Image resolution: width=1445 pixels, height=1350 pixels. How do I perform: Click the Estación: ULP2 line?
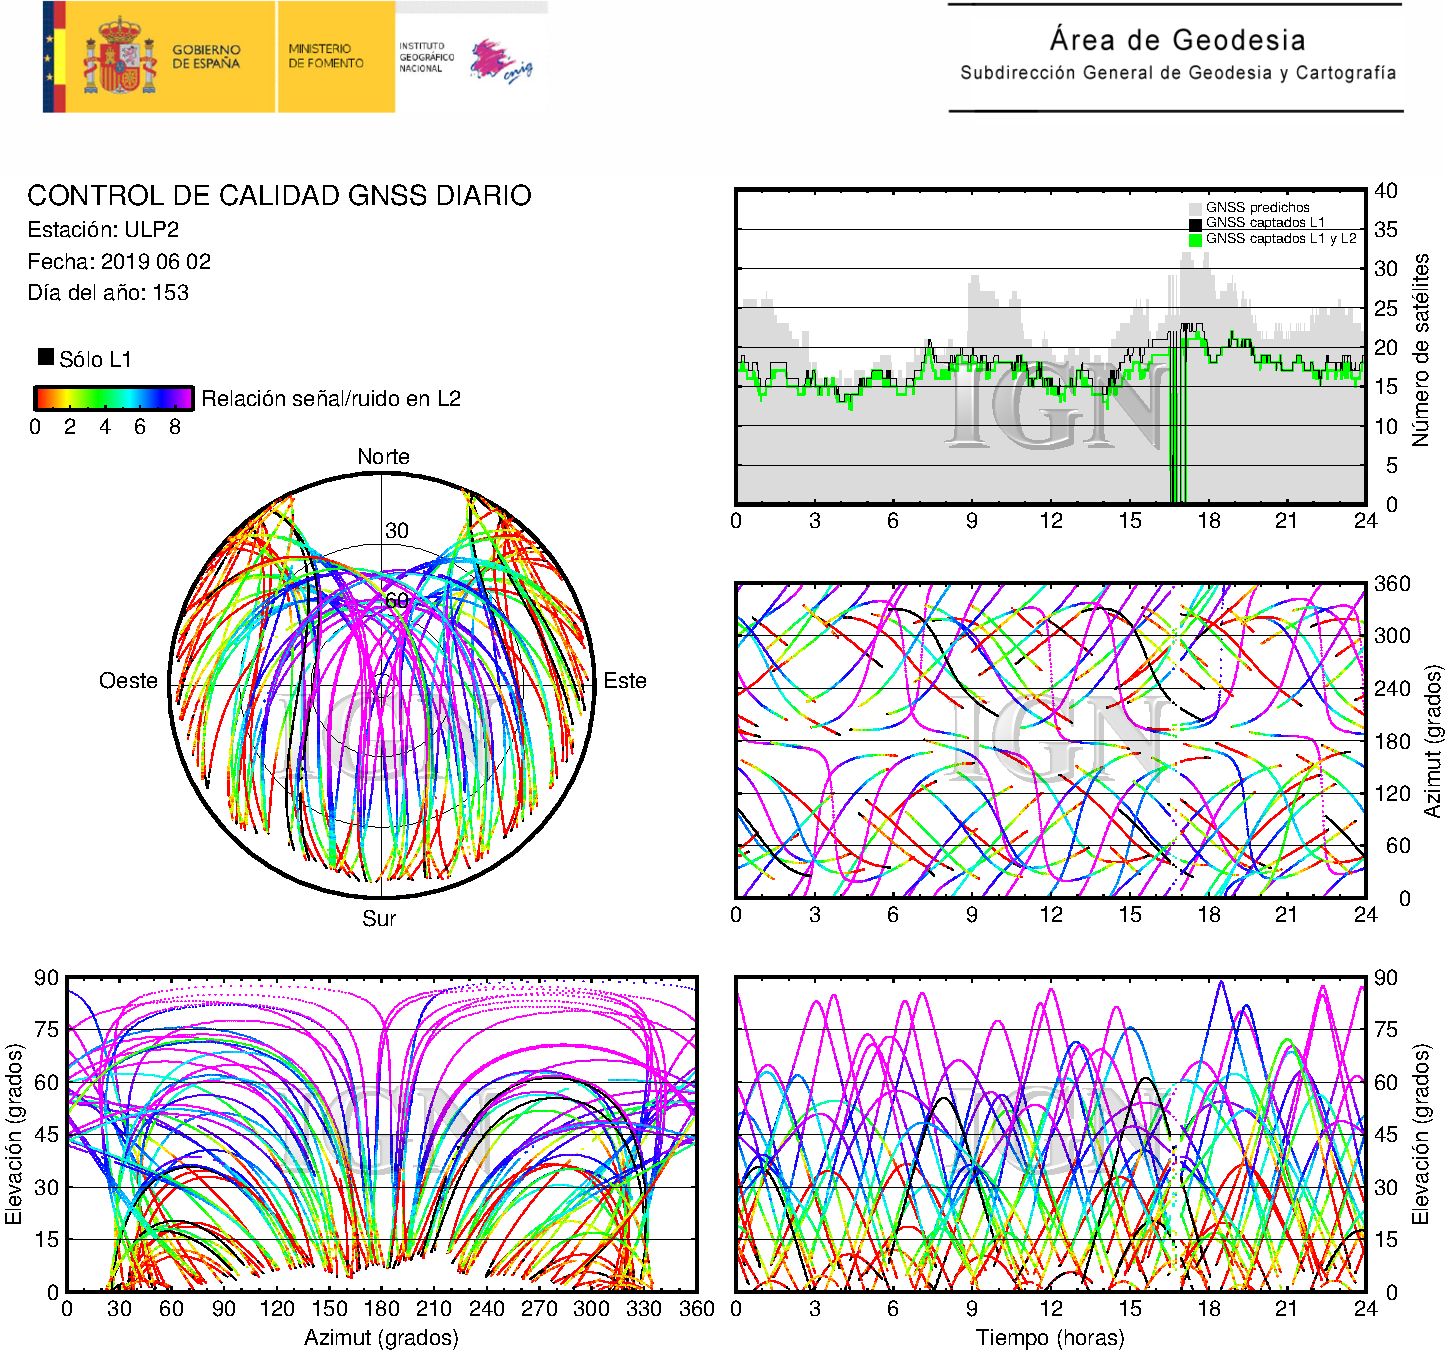click(103, 229)
